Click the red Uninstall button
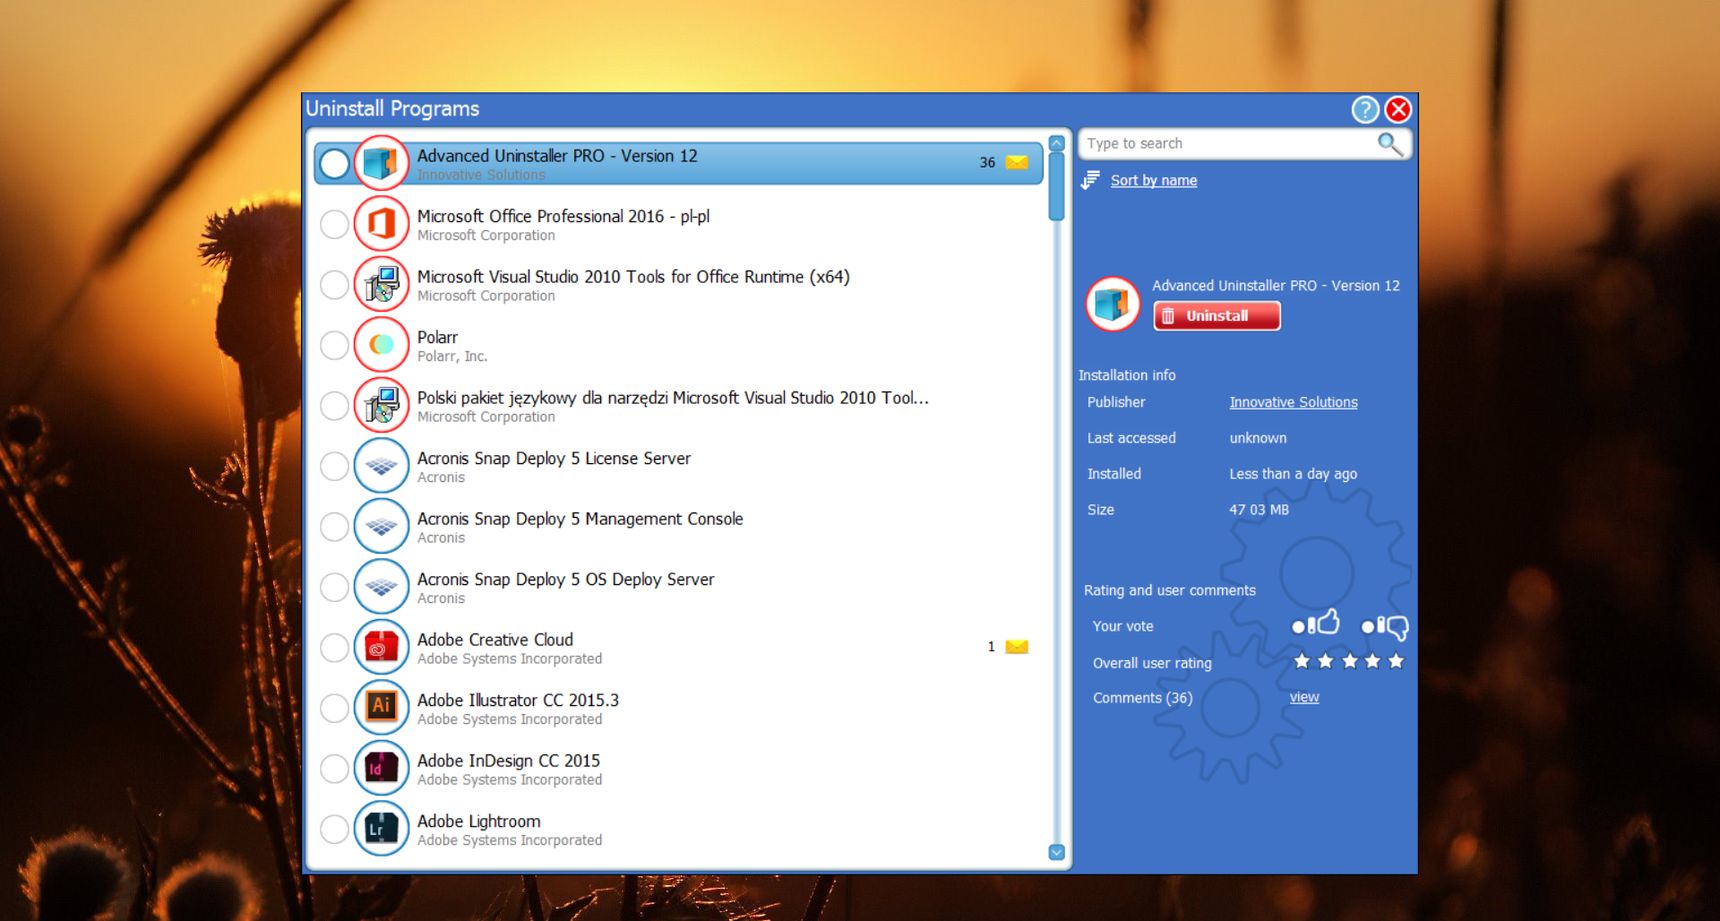The height and width of the screenshot is (921, 1720). 1217,316
